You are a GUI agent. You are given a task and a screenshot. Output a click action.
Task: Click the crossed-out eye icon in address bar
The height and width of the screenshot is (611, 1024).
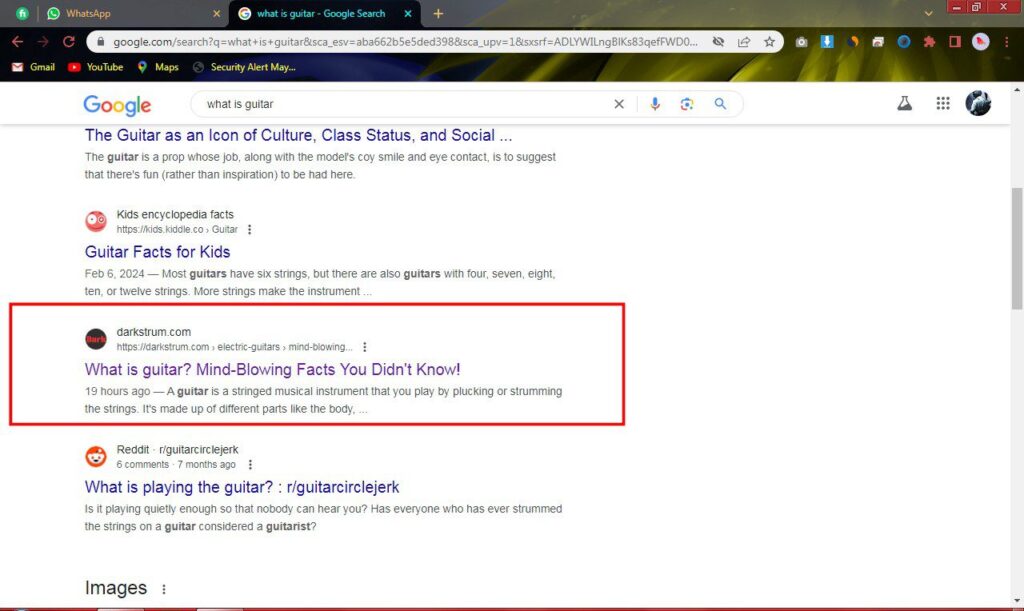(718, 42)
